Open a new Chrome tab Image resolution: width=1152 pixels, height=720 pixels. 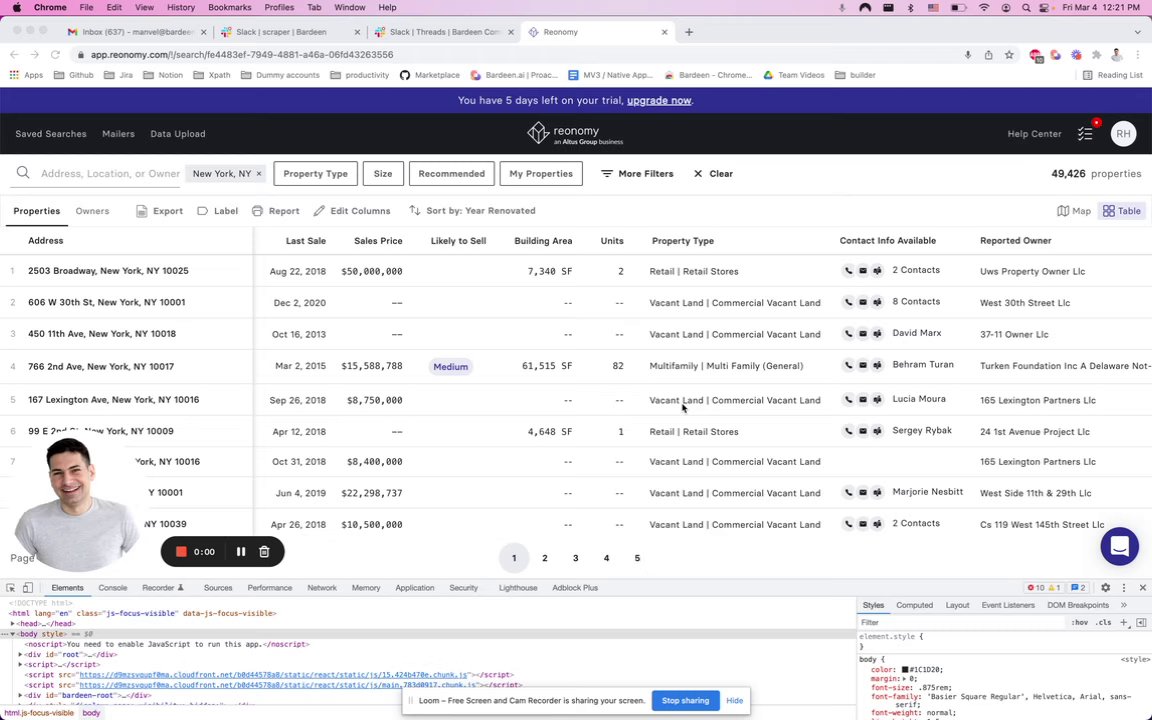tap(688, 32)
